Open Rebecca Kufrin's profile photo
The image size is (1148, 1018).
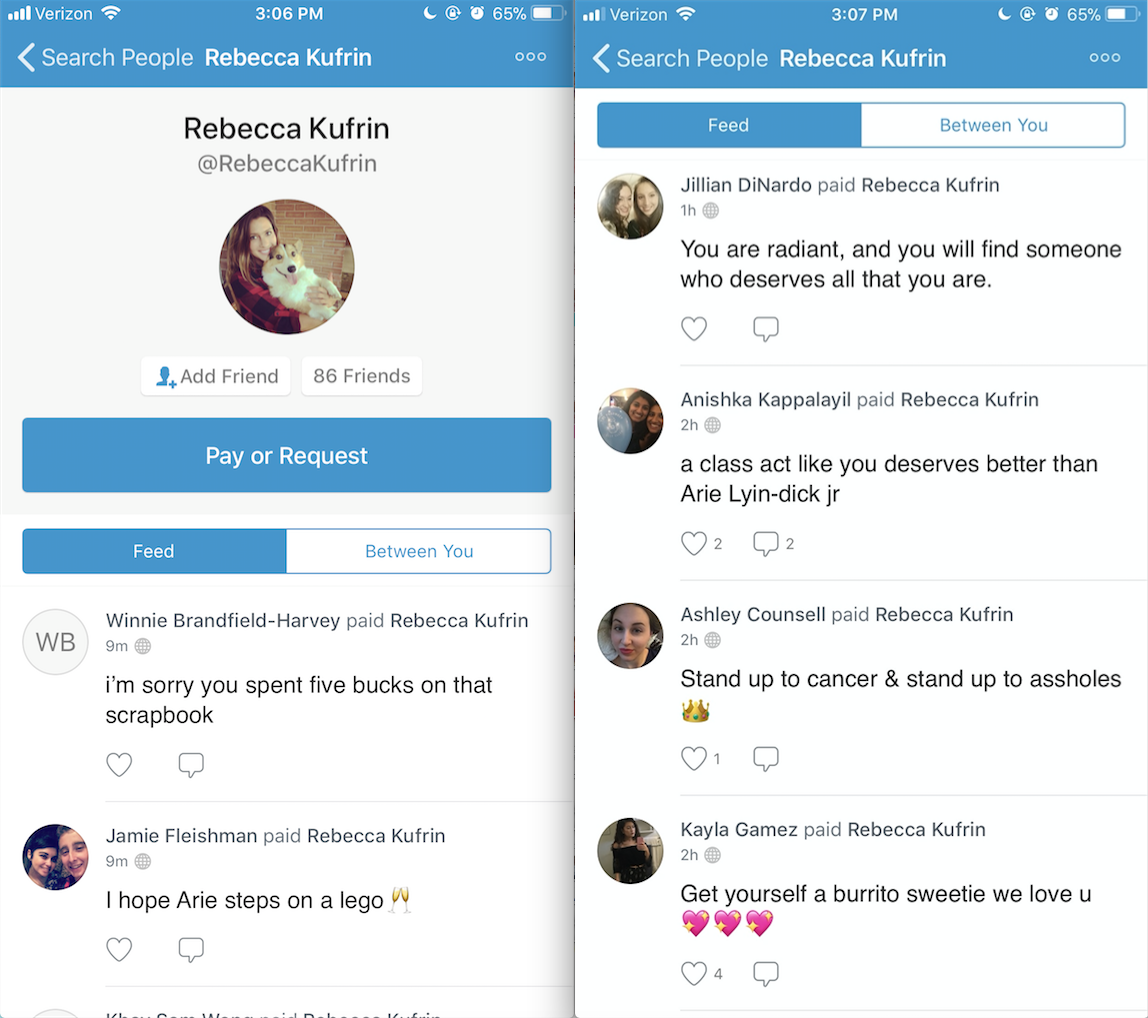click(286, 267)
